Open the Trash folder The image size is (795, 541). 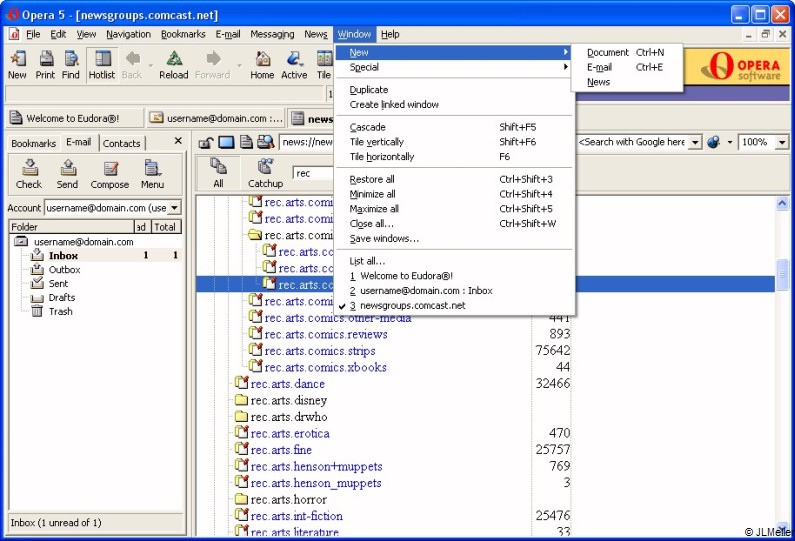(60, 311)
